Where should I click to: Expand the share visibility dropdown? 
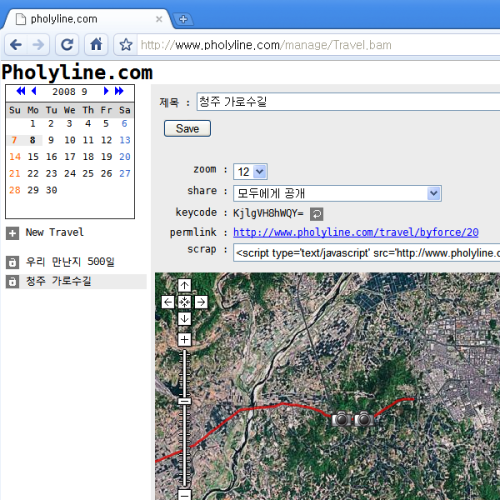(x=337, y=193)
